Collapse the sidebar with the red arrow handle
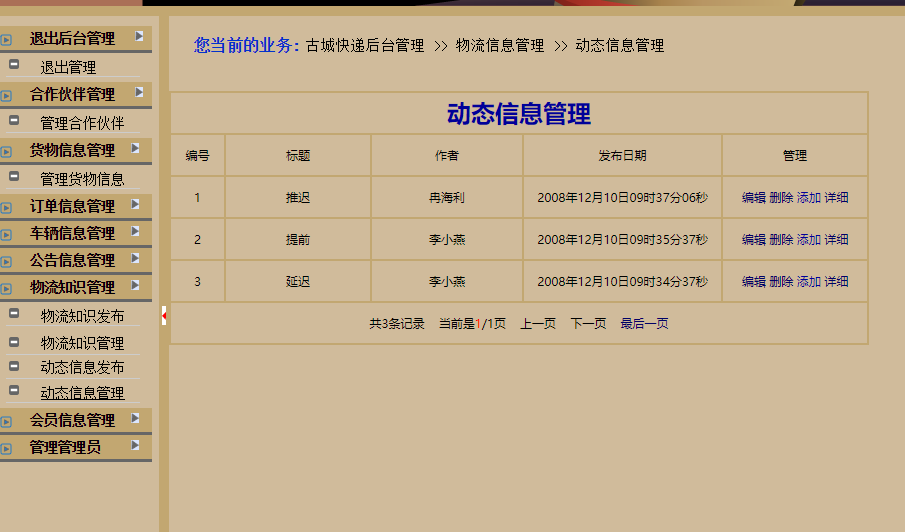 tap(163, 316)
